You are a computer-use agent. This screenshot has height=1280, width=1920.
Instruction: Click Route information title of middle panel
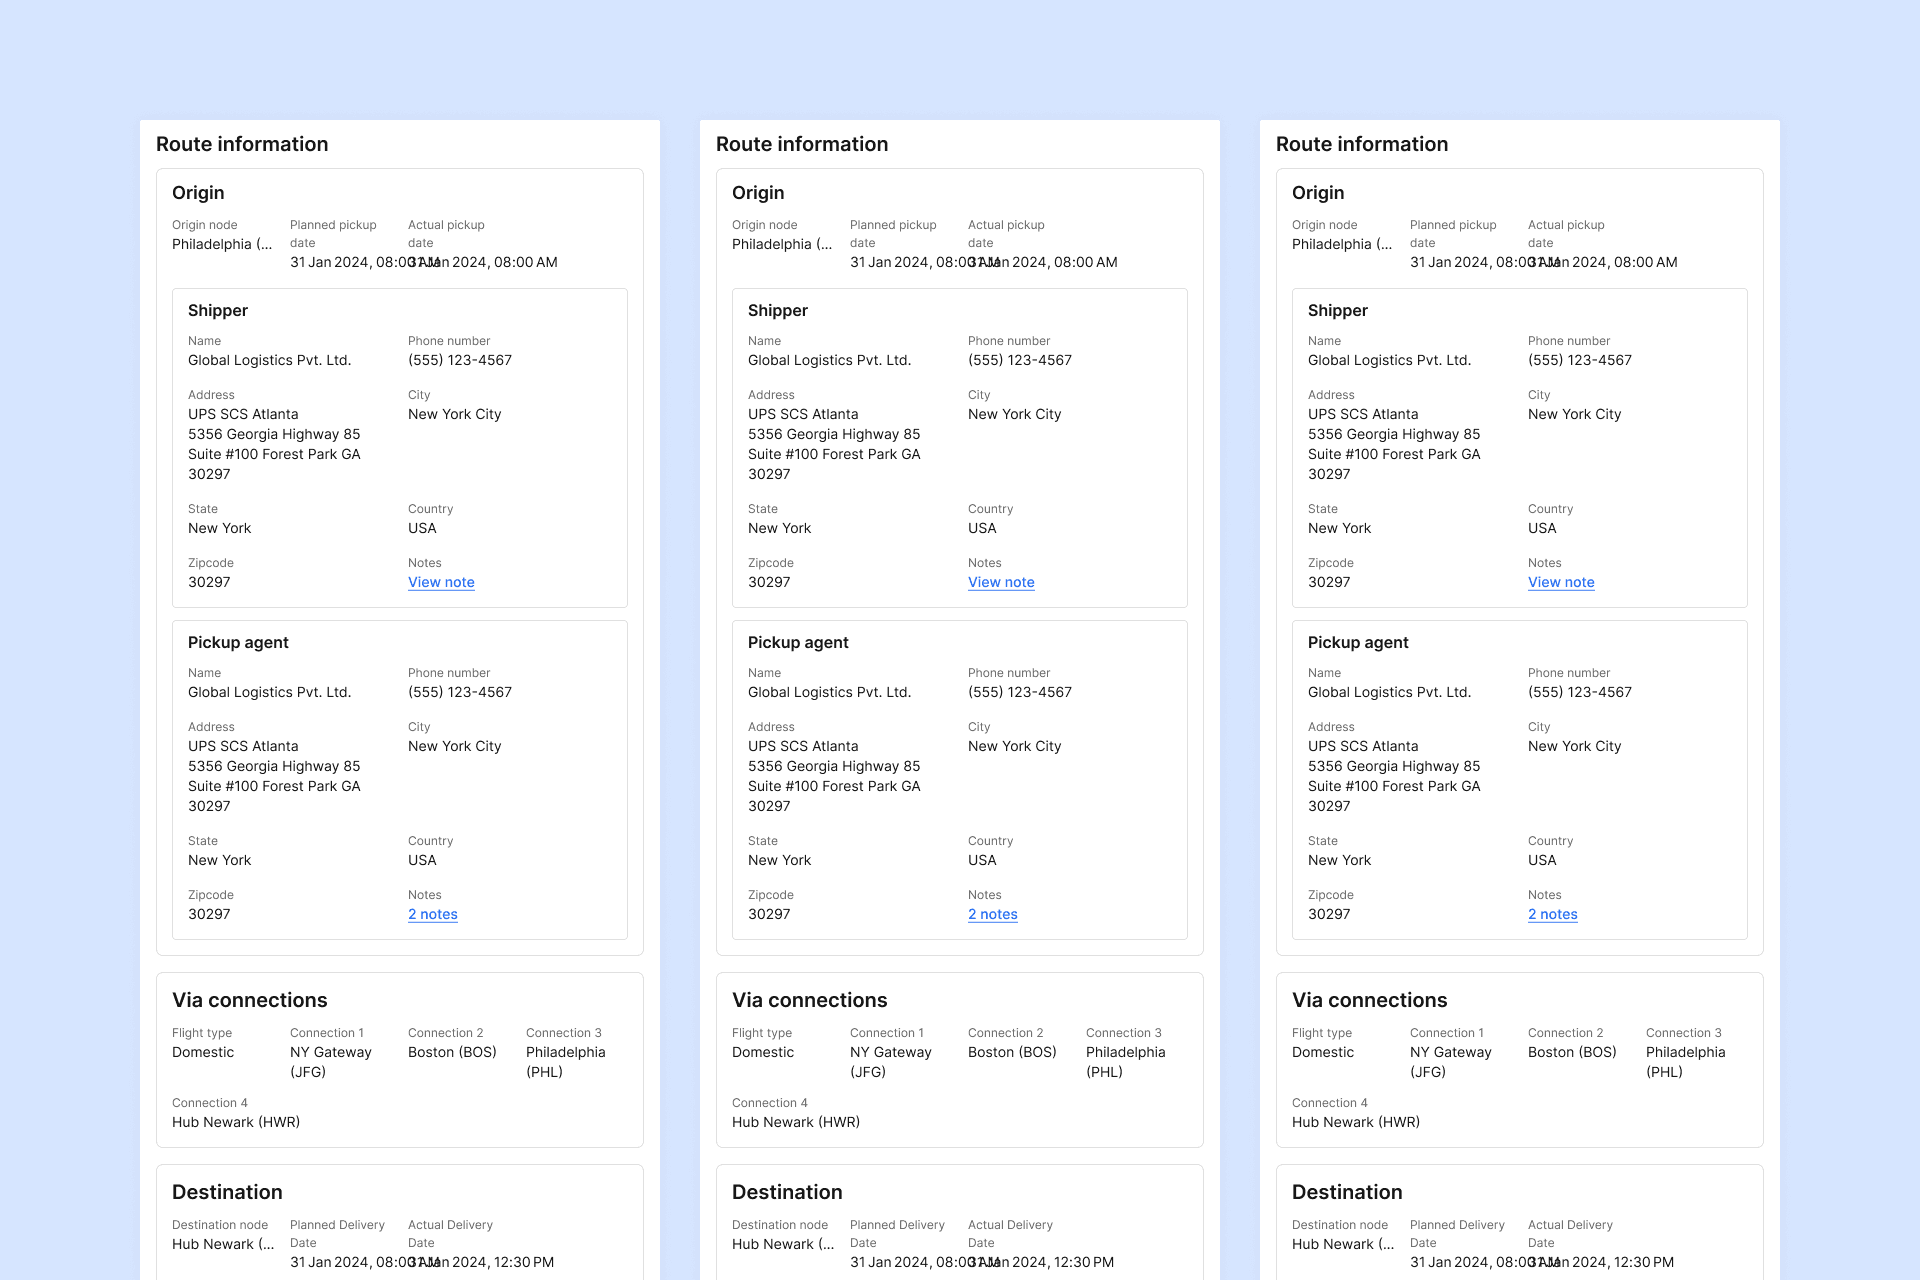[801, 144]
